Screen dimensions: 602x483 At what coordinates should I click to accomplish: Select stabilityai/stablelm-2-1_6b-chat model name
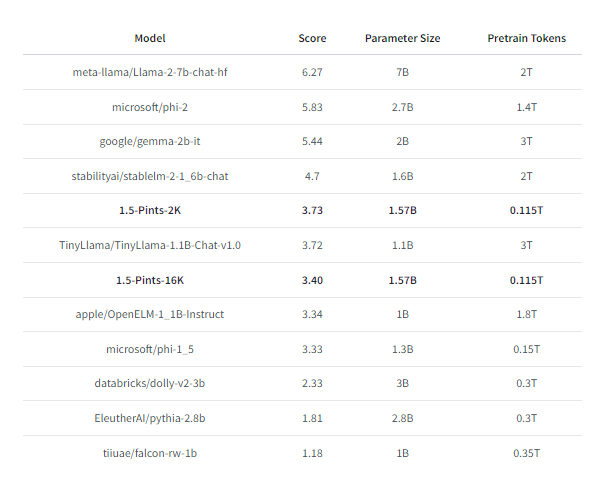[x=150, y=176]
